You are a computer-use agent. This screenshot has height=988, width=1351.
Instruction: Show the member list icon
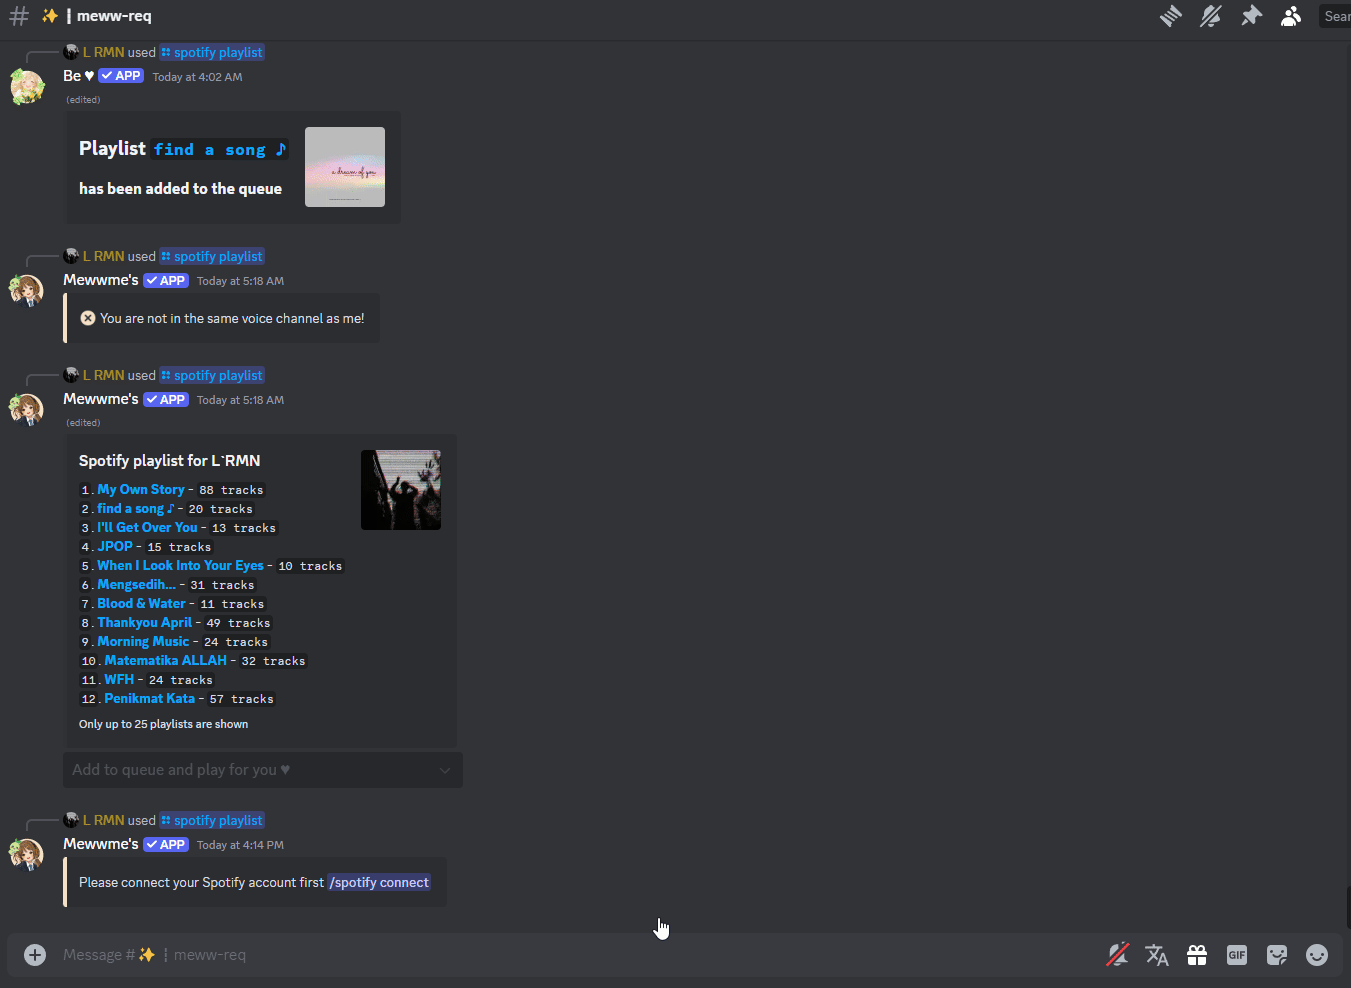(x=1291, y=16)
